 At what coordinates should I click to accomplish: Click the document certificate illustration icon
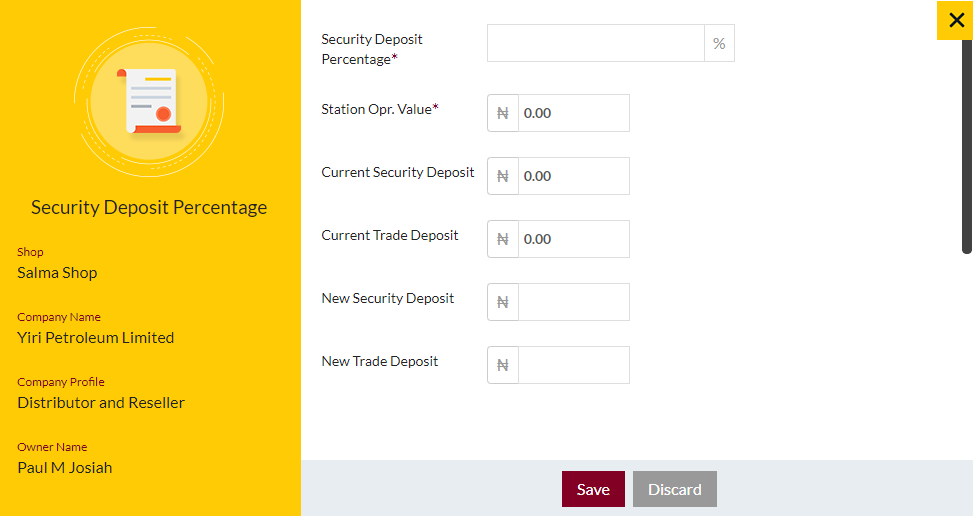(150, 102)
